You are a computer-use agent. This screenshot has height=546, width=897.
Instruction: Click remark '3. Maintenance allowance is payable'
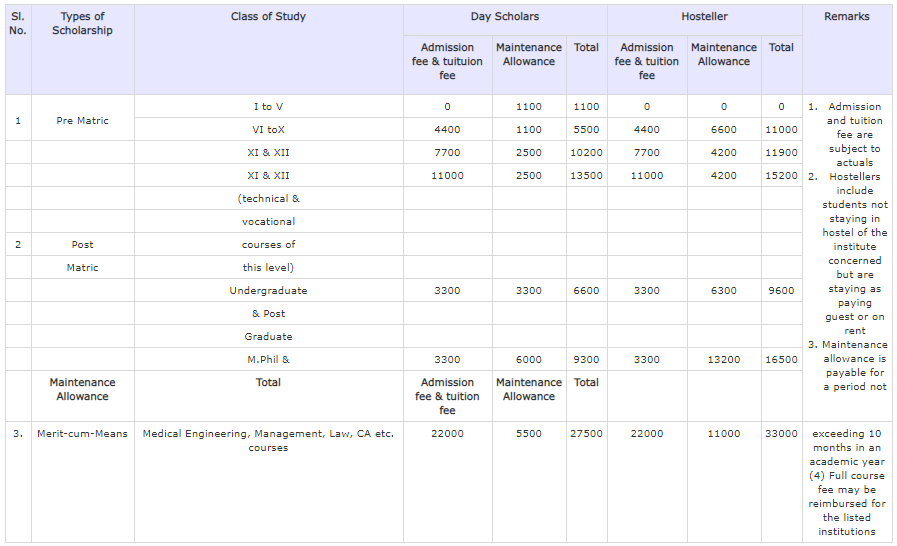(848, 366)
